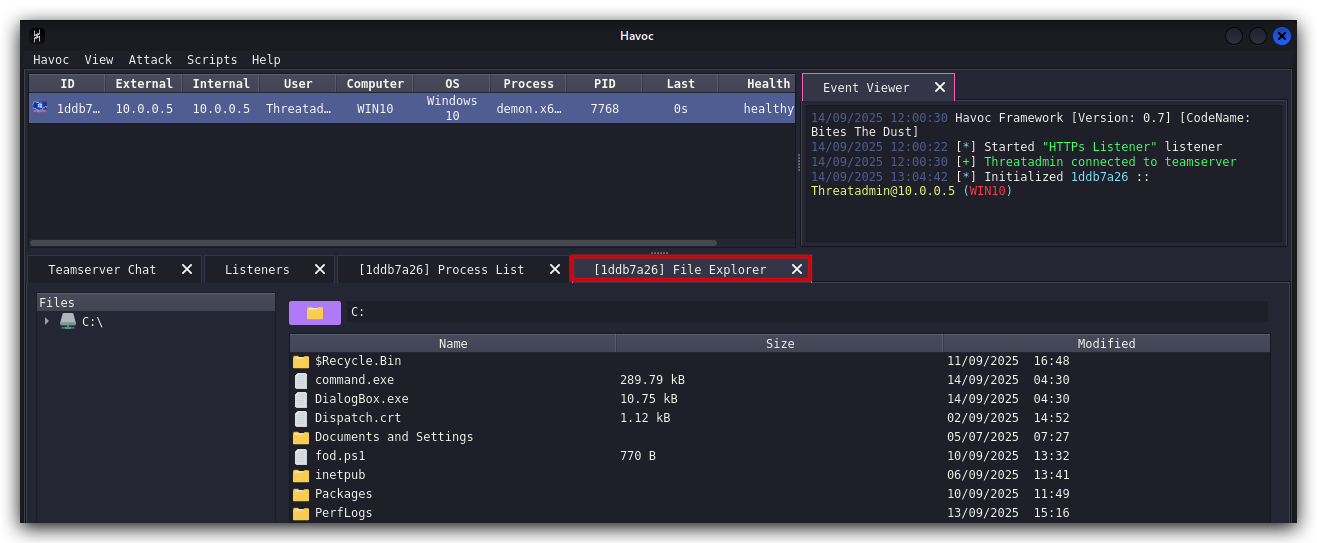Click the inetpub folder icon
Image resolution: width=1317 pixels, height=543 pixels.
[x=301, y=475]
